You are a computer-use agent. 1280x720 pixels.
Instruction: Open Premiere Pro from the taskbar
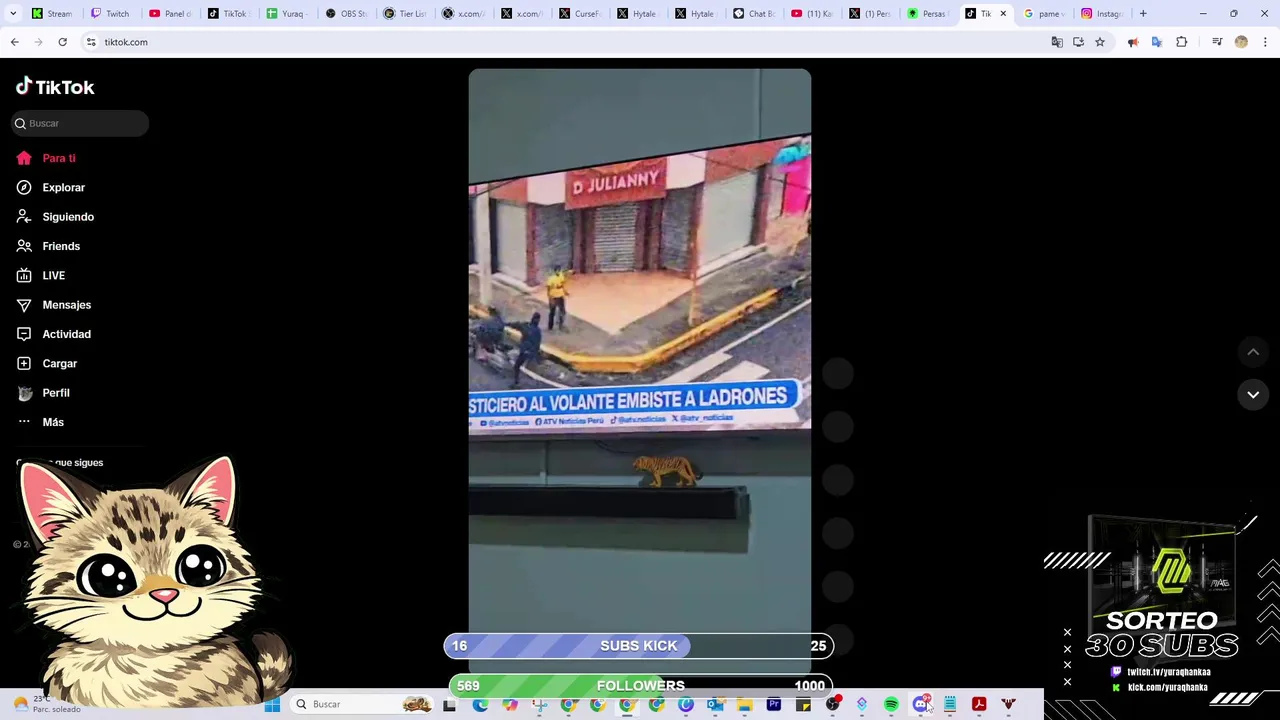pos(774,704)
